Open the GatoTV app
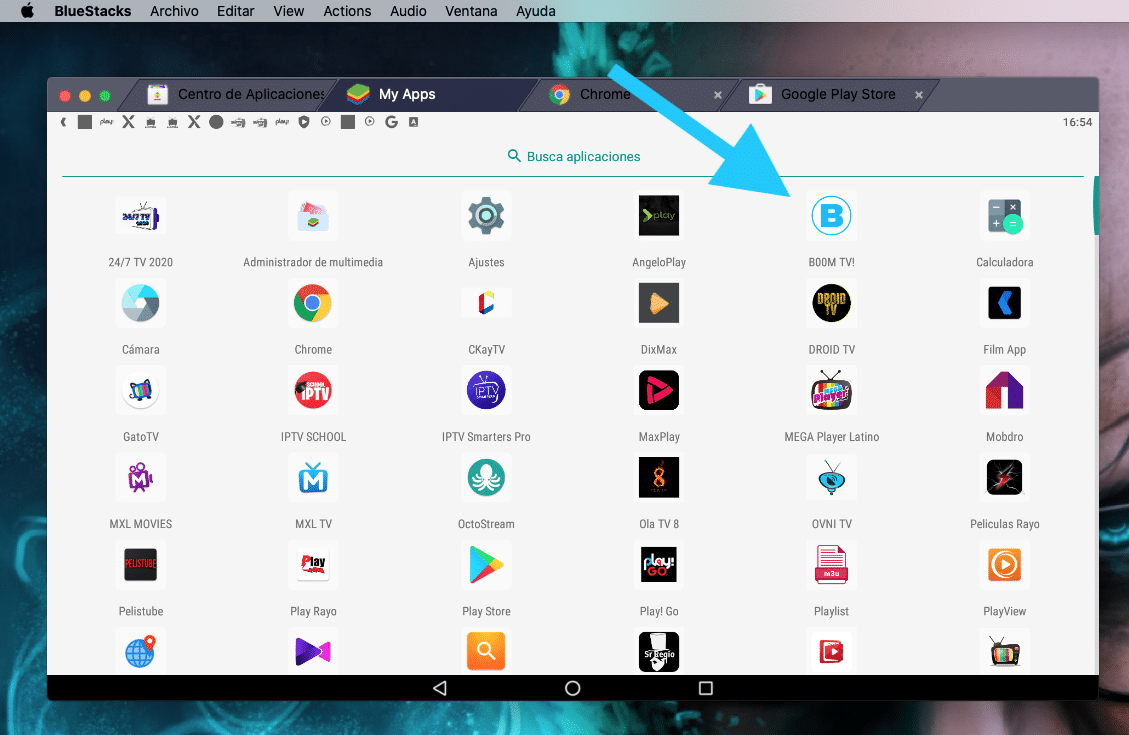 [x=140, y=390]
